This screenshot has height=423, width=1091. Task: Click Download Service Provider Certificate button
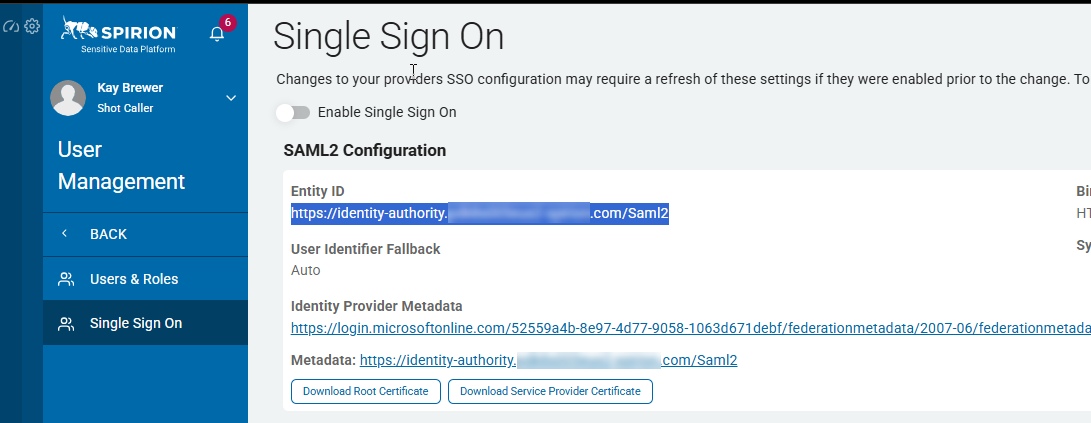(550, 391)
